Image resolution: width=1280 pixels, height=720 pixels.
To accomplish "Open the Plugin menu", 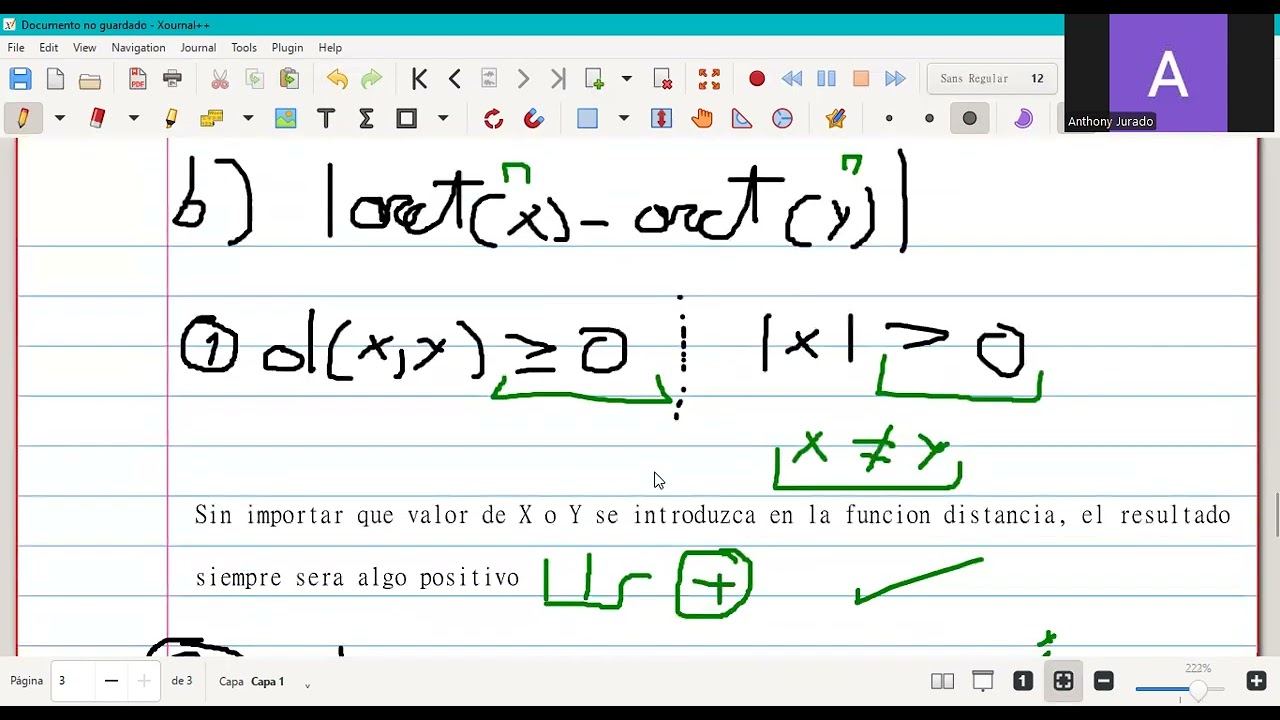I will pos(287,47).
